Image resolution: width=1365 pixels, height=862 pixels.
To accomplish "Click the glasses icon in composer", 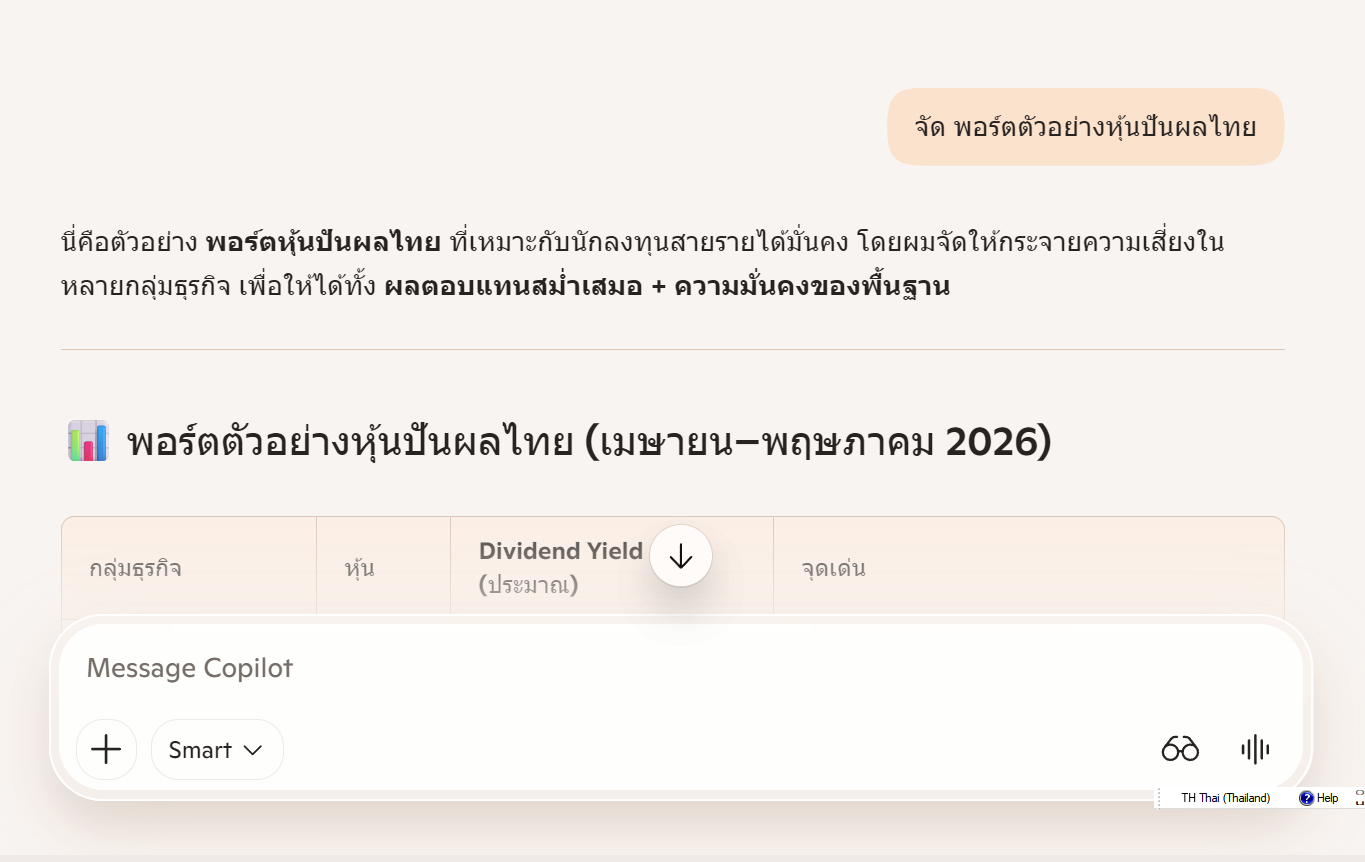I will click(x=1180, y=749).
